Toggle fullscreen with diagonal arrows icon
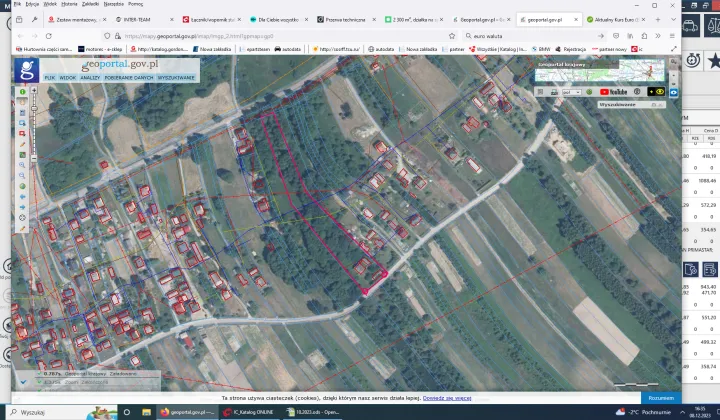Viewport: 720px width, 420px height. click(x=674, y=49)
